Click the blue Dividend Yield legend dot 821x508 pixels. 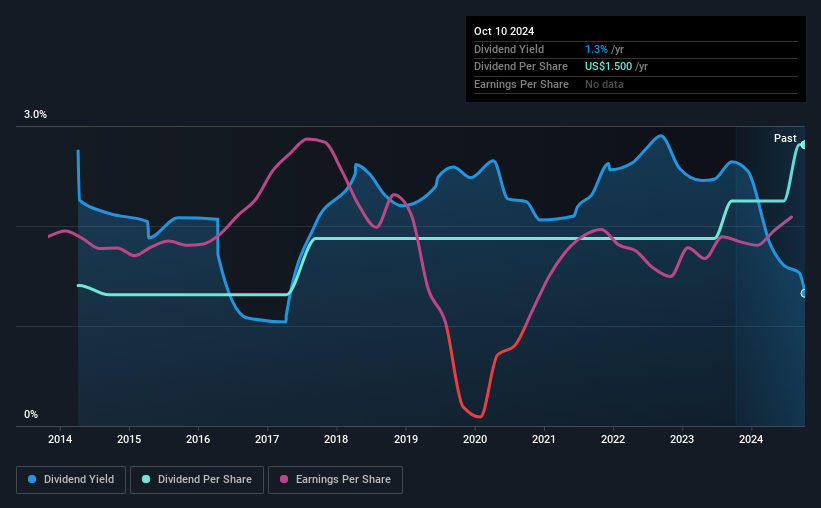tap(32, 479)
